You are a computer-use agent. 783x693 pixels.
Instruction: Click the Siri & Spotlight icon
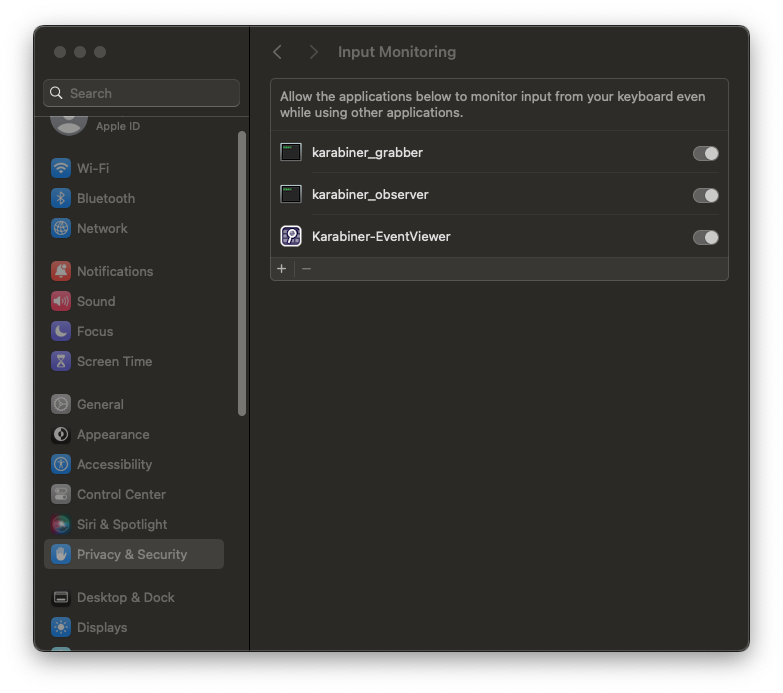(x=61, y=524)
